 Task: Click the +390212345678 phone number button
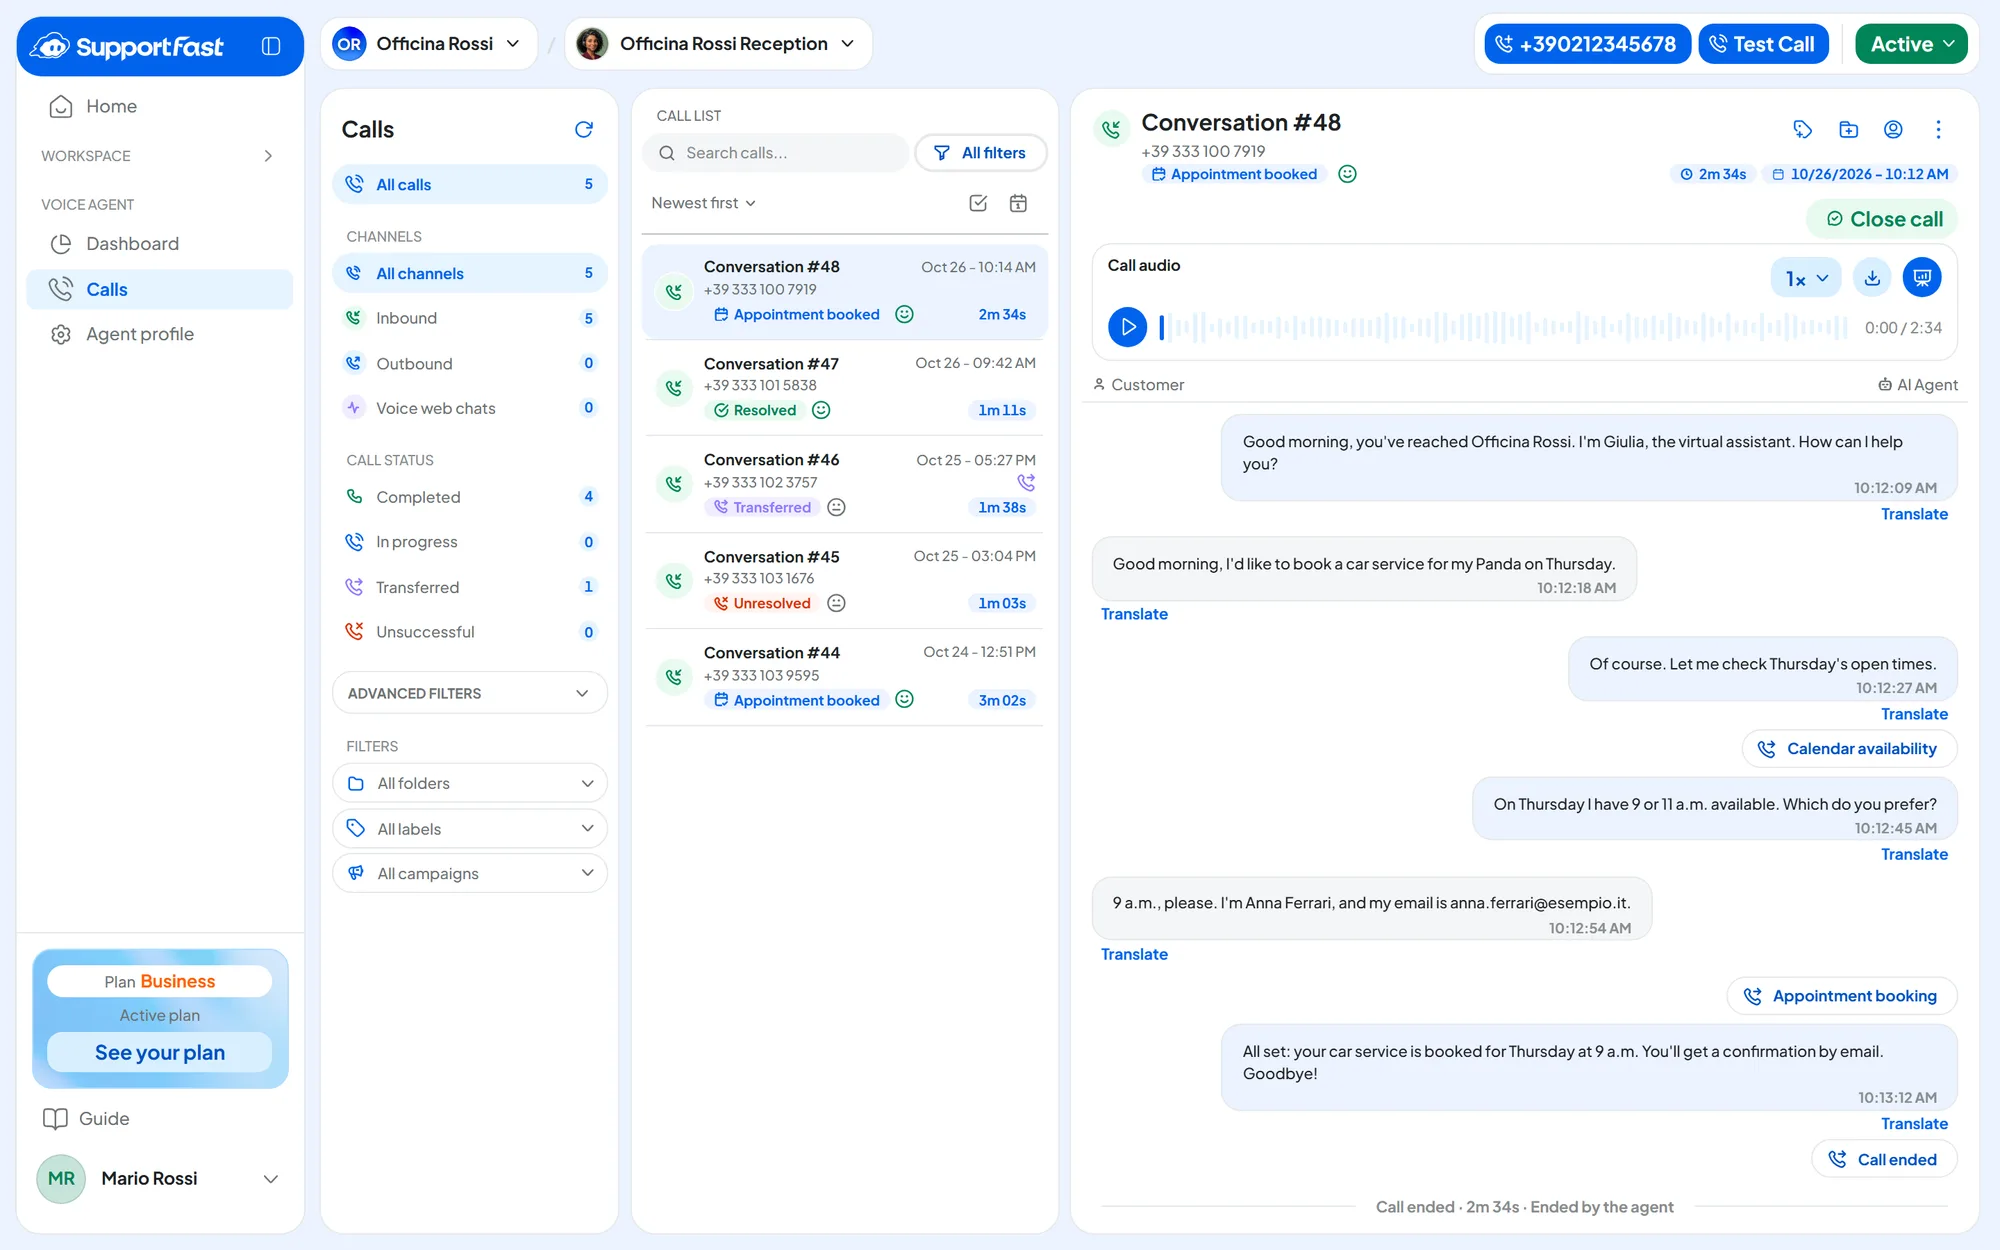click(x=1587, y=44)
